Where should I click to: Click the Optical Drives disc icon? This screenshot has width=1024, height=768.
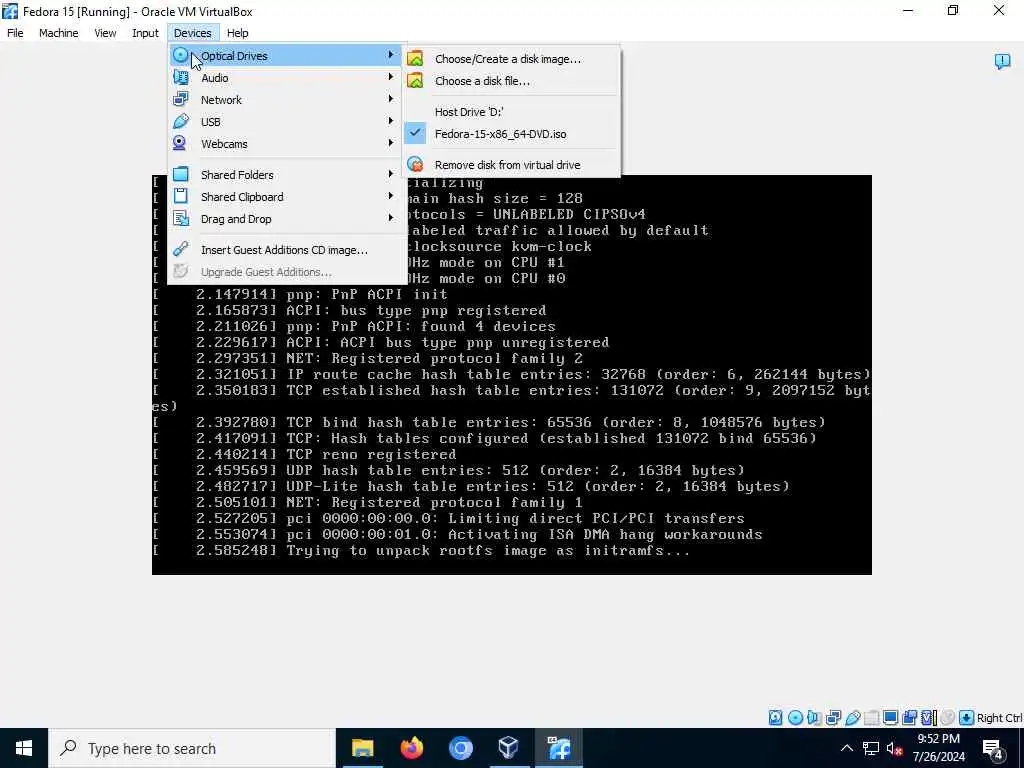coord(181,56)
